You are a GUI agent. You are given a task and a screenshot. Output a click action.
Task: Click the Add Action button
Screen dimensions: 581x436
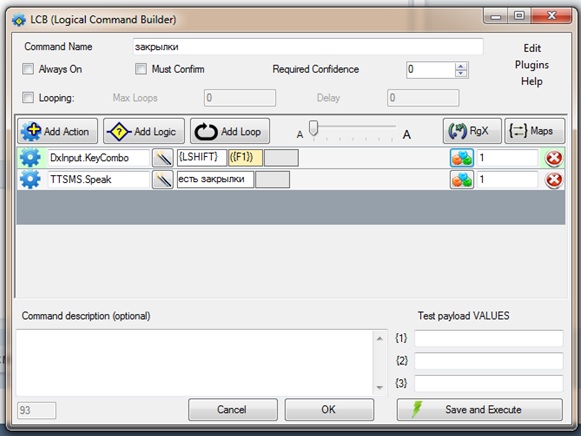click(x=57, y=131)
